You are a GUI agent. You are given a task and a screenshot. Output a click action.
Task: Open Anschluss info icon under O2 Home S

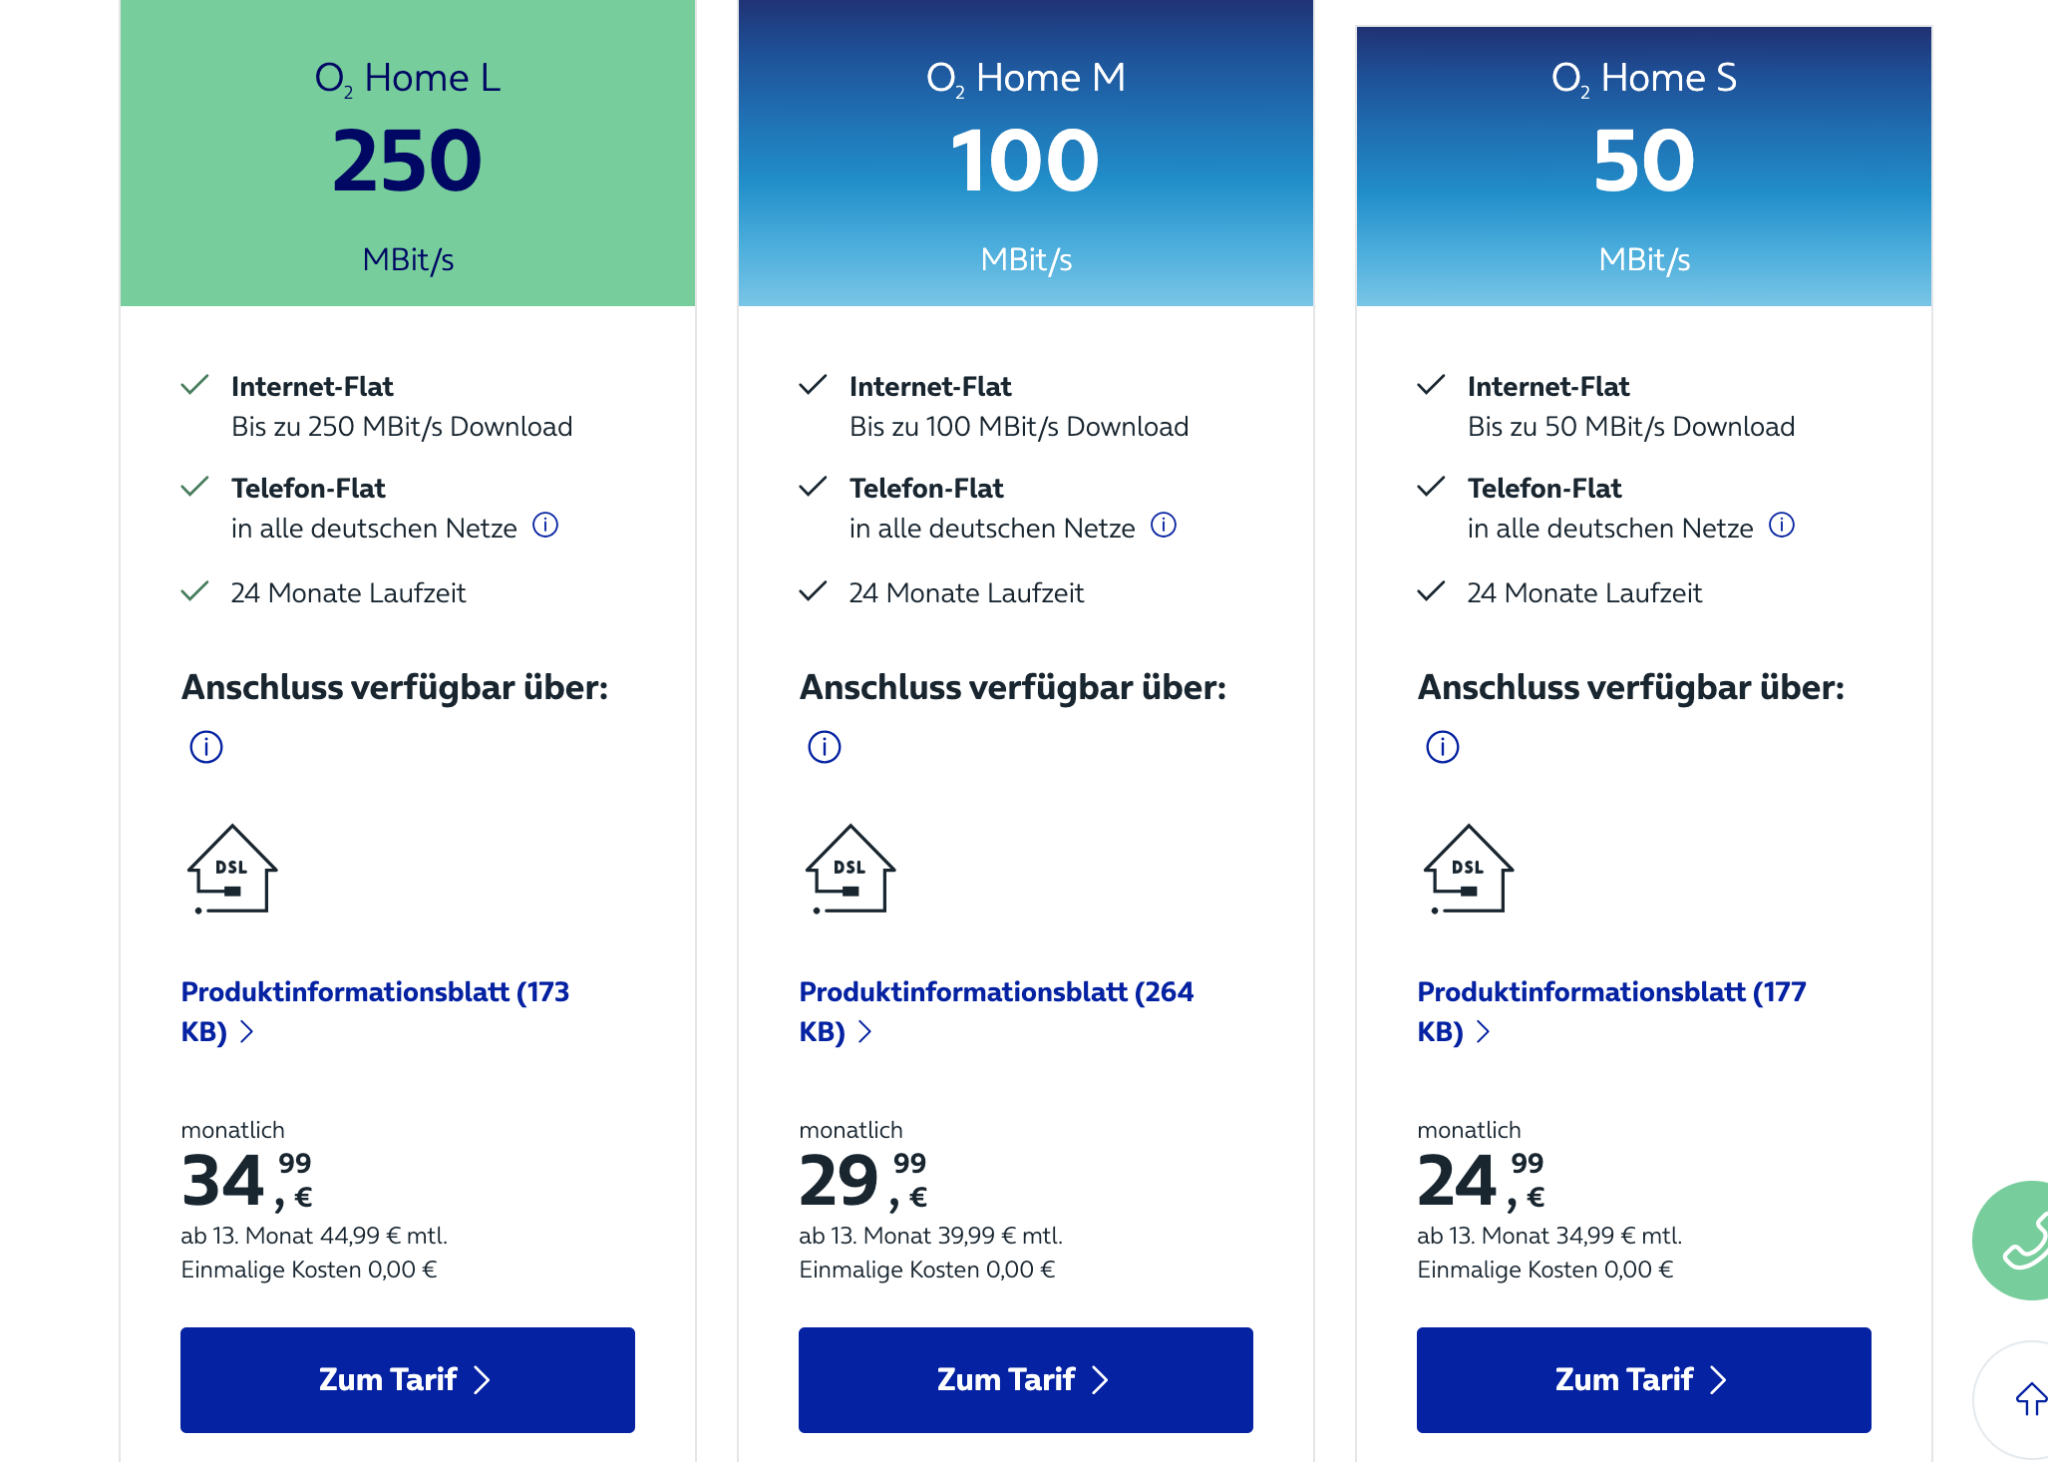[x=1440, y=746]
